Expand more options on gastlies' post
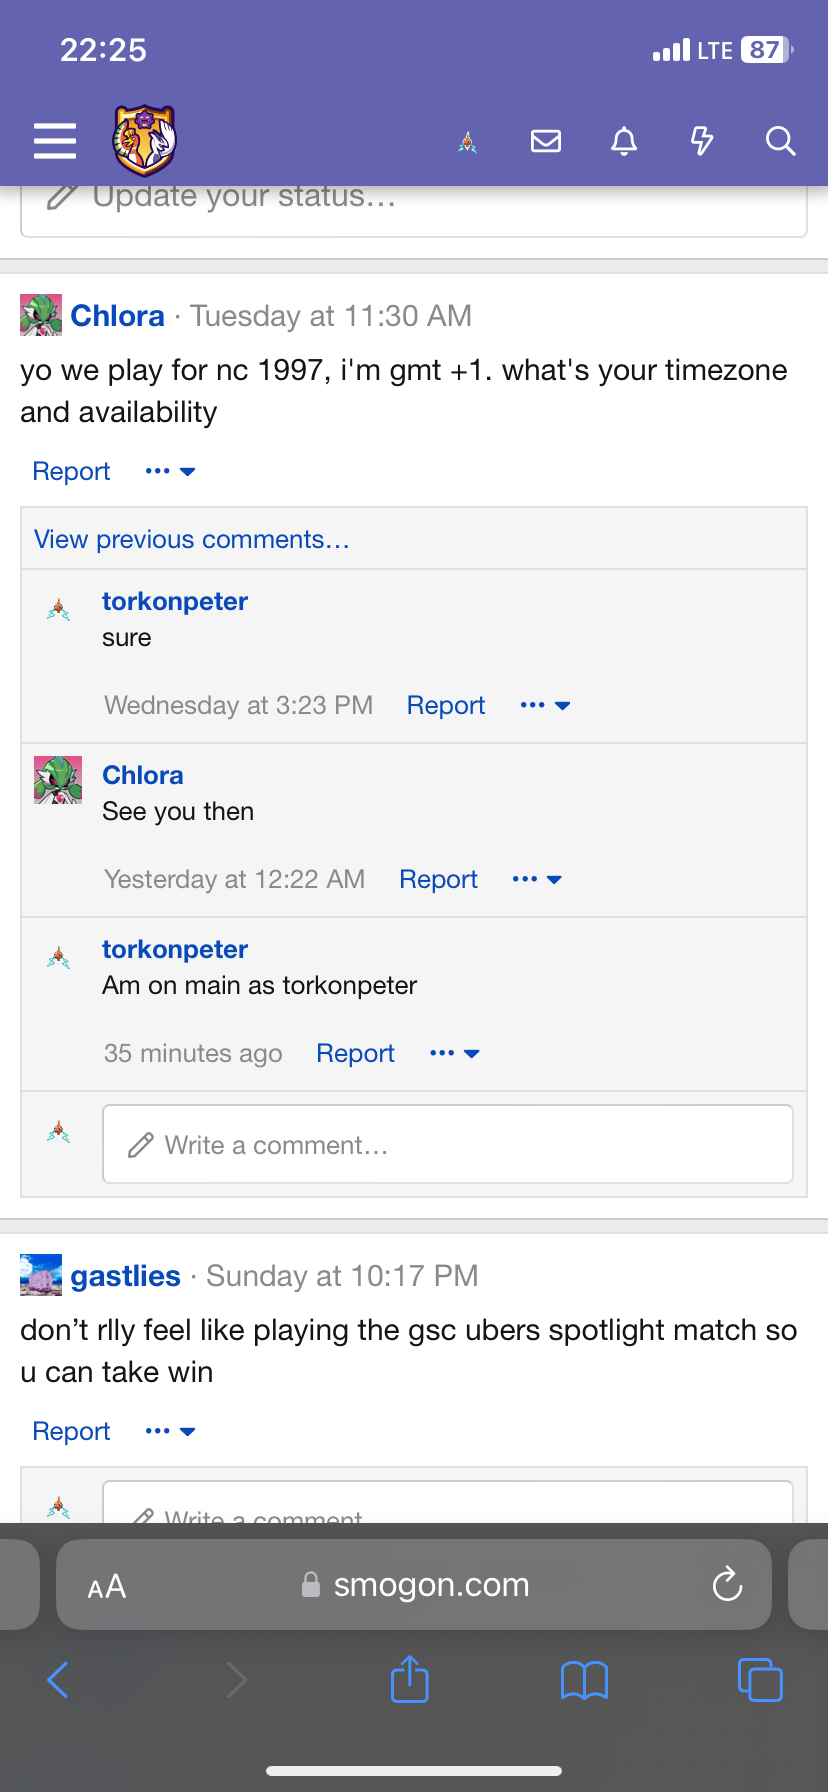 tap(170, 1431)
